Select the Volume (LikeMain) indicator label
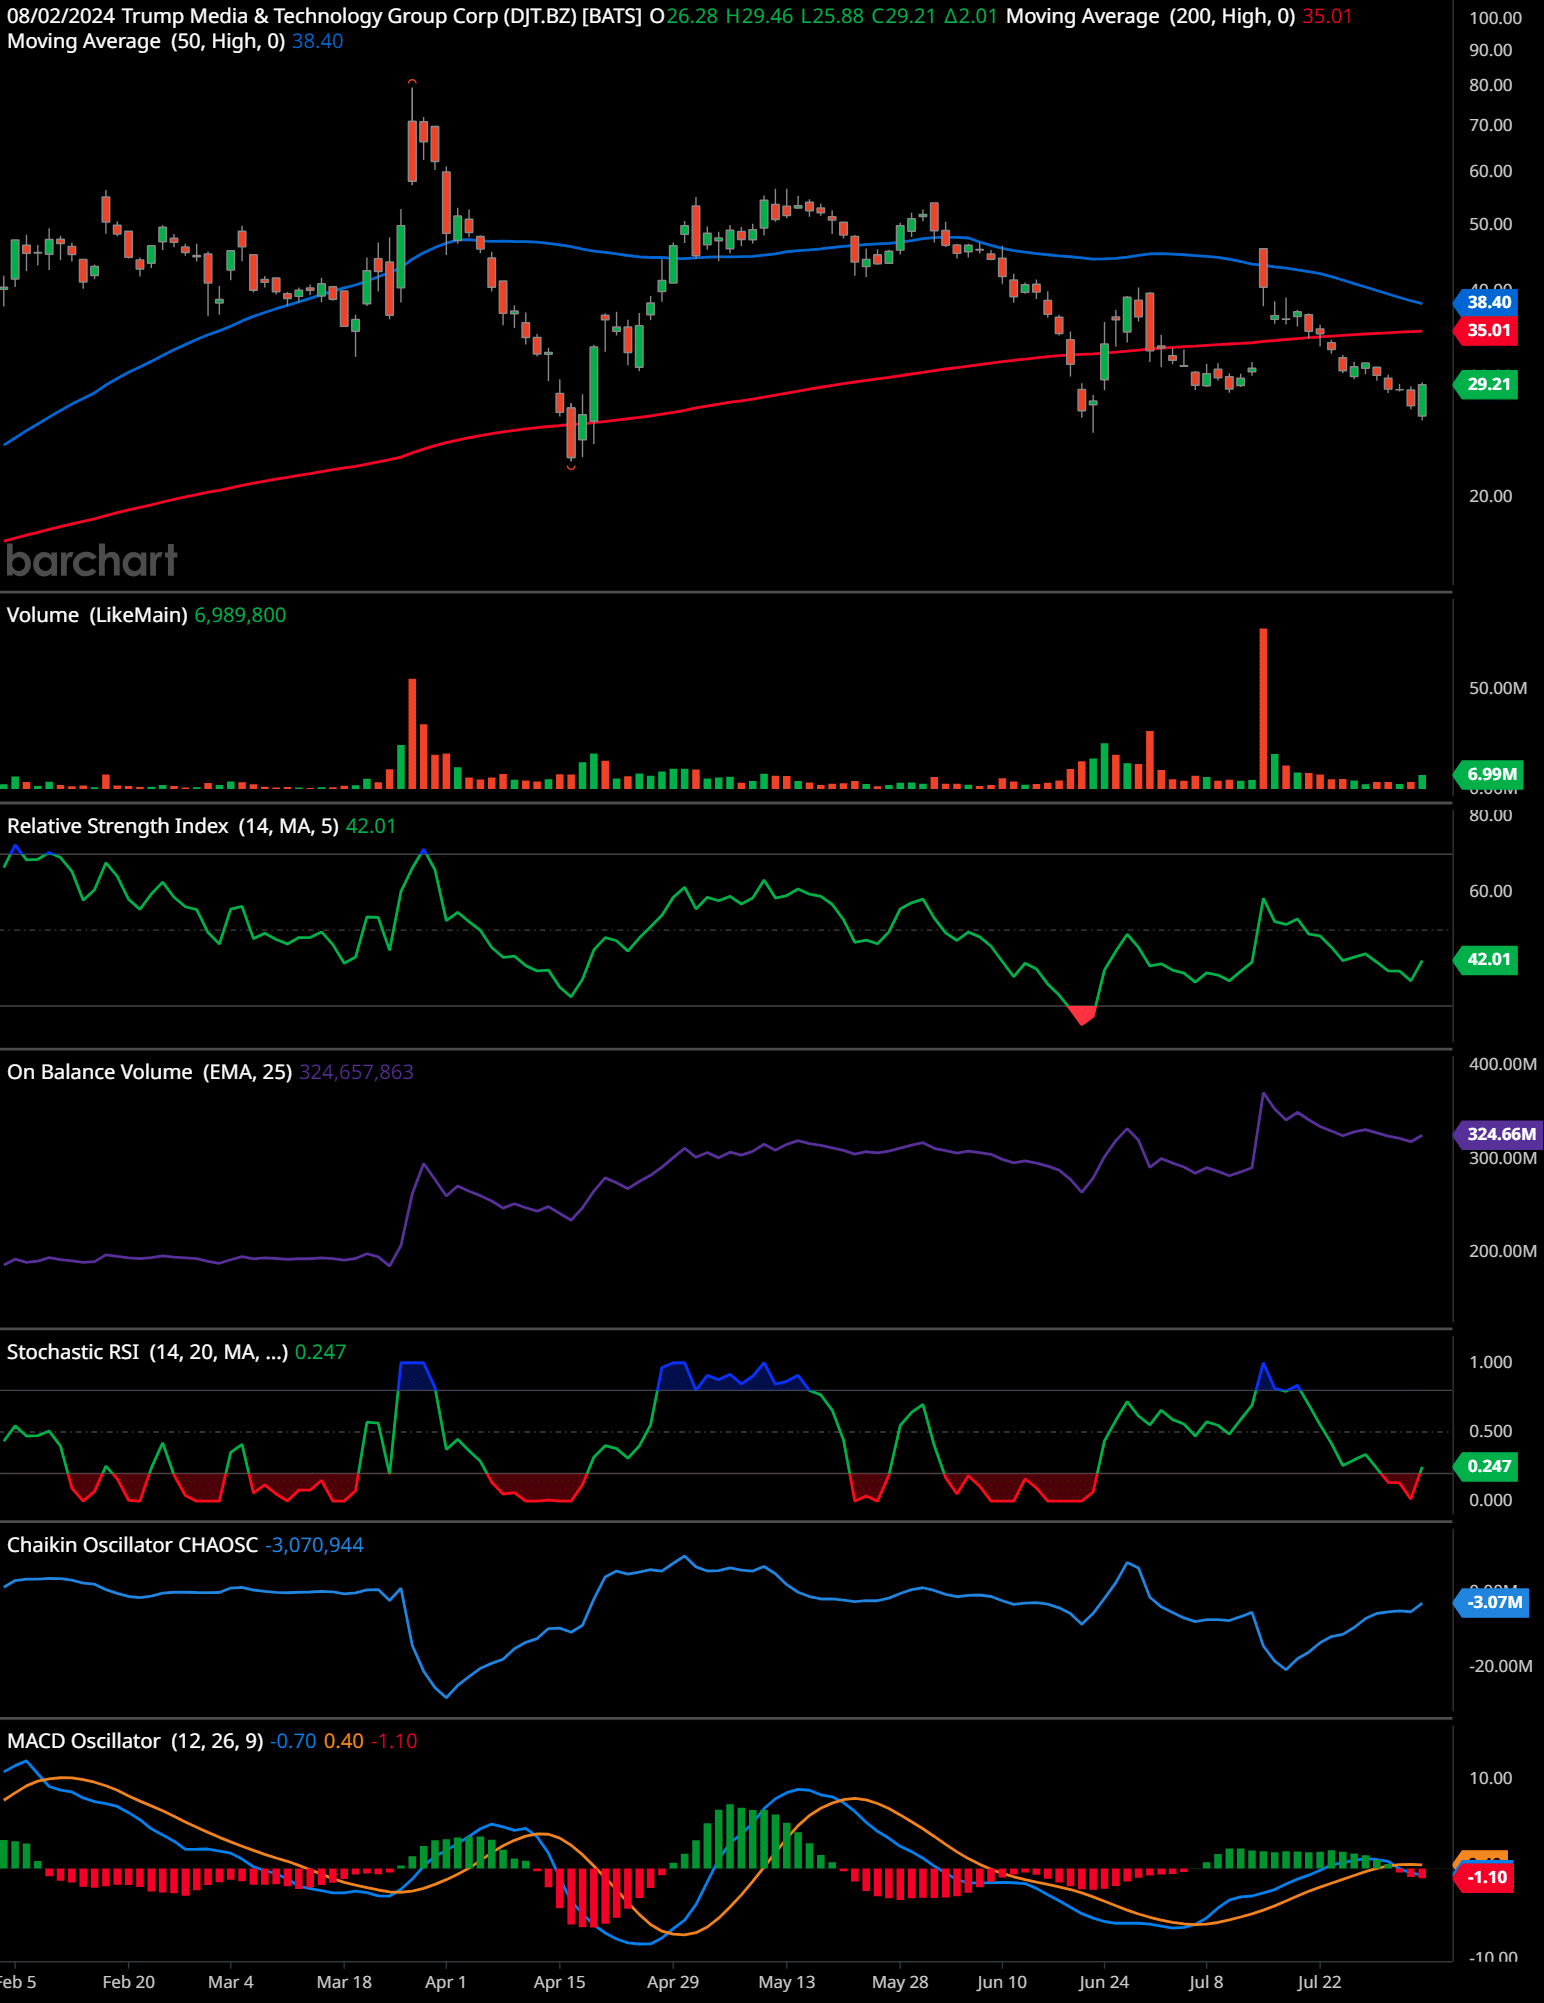The image size is (1544, 2003). (97, 615)
